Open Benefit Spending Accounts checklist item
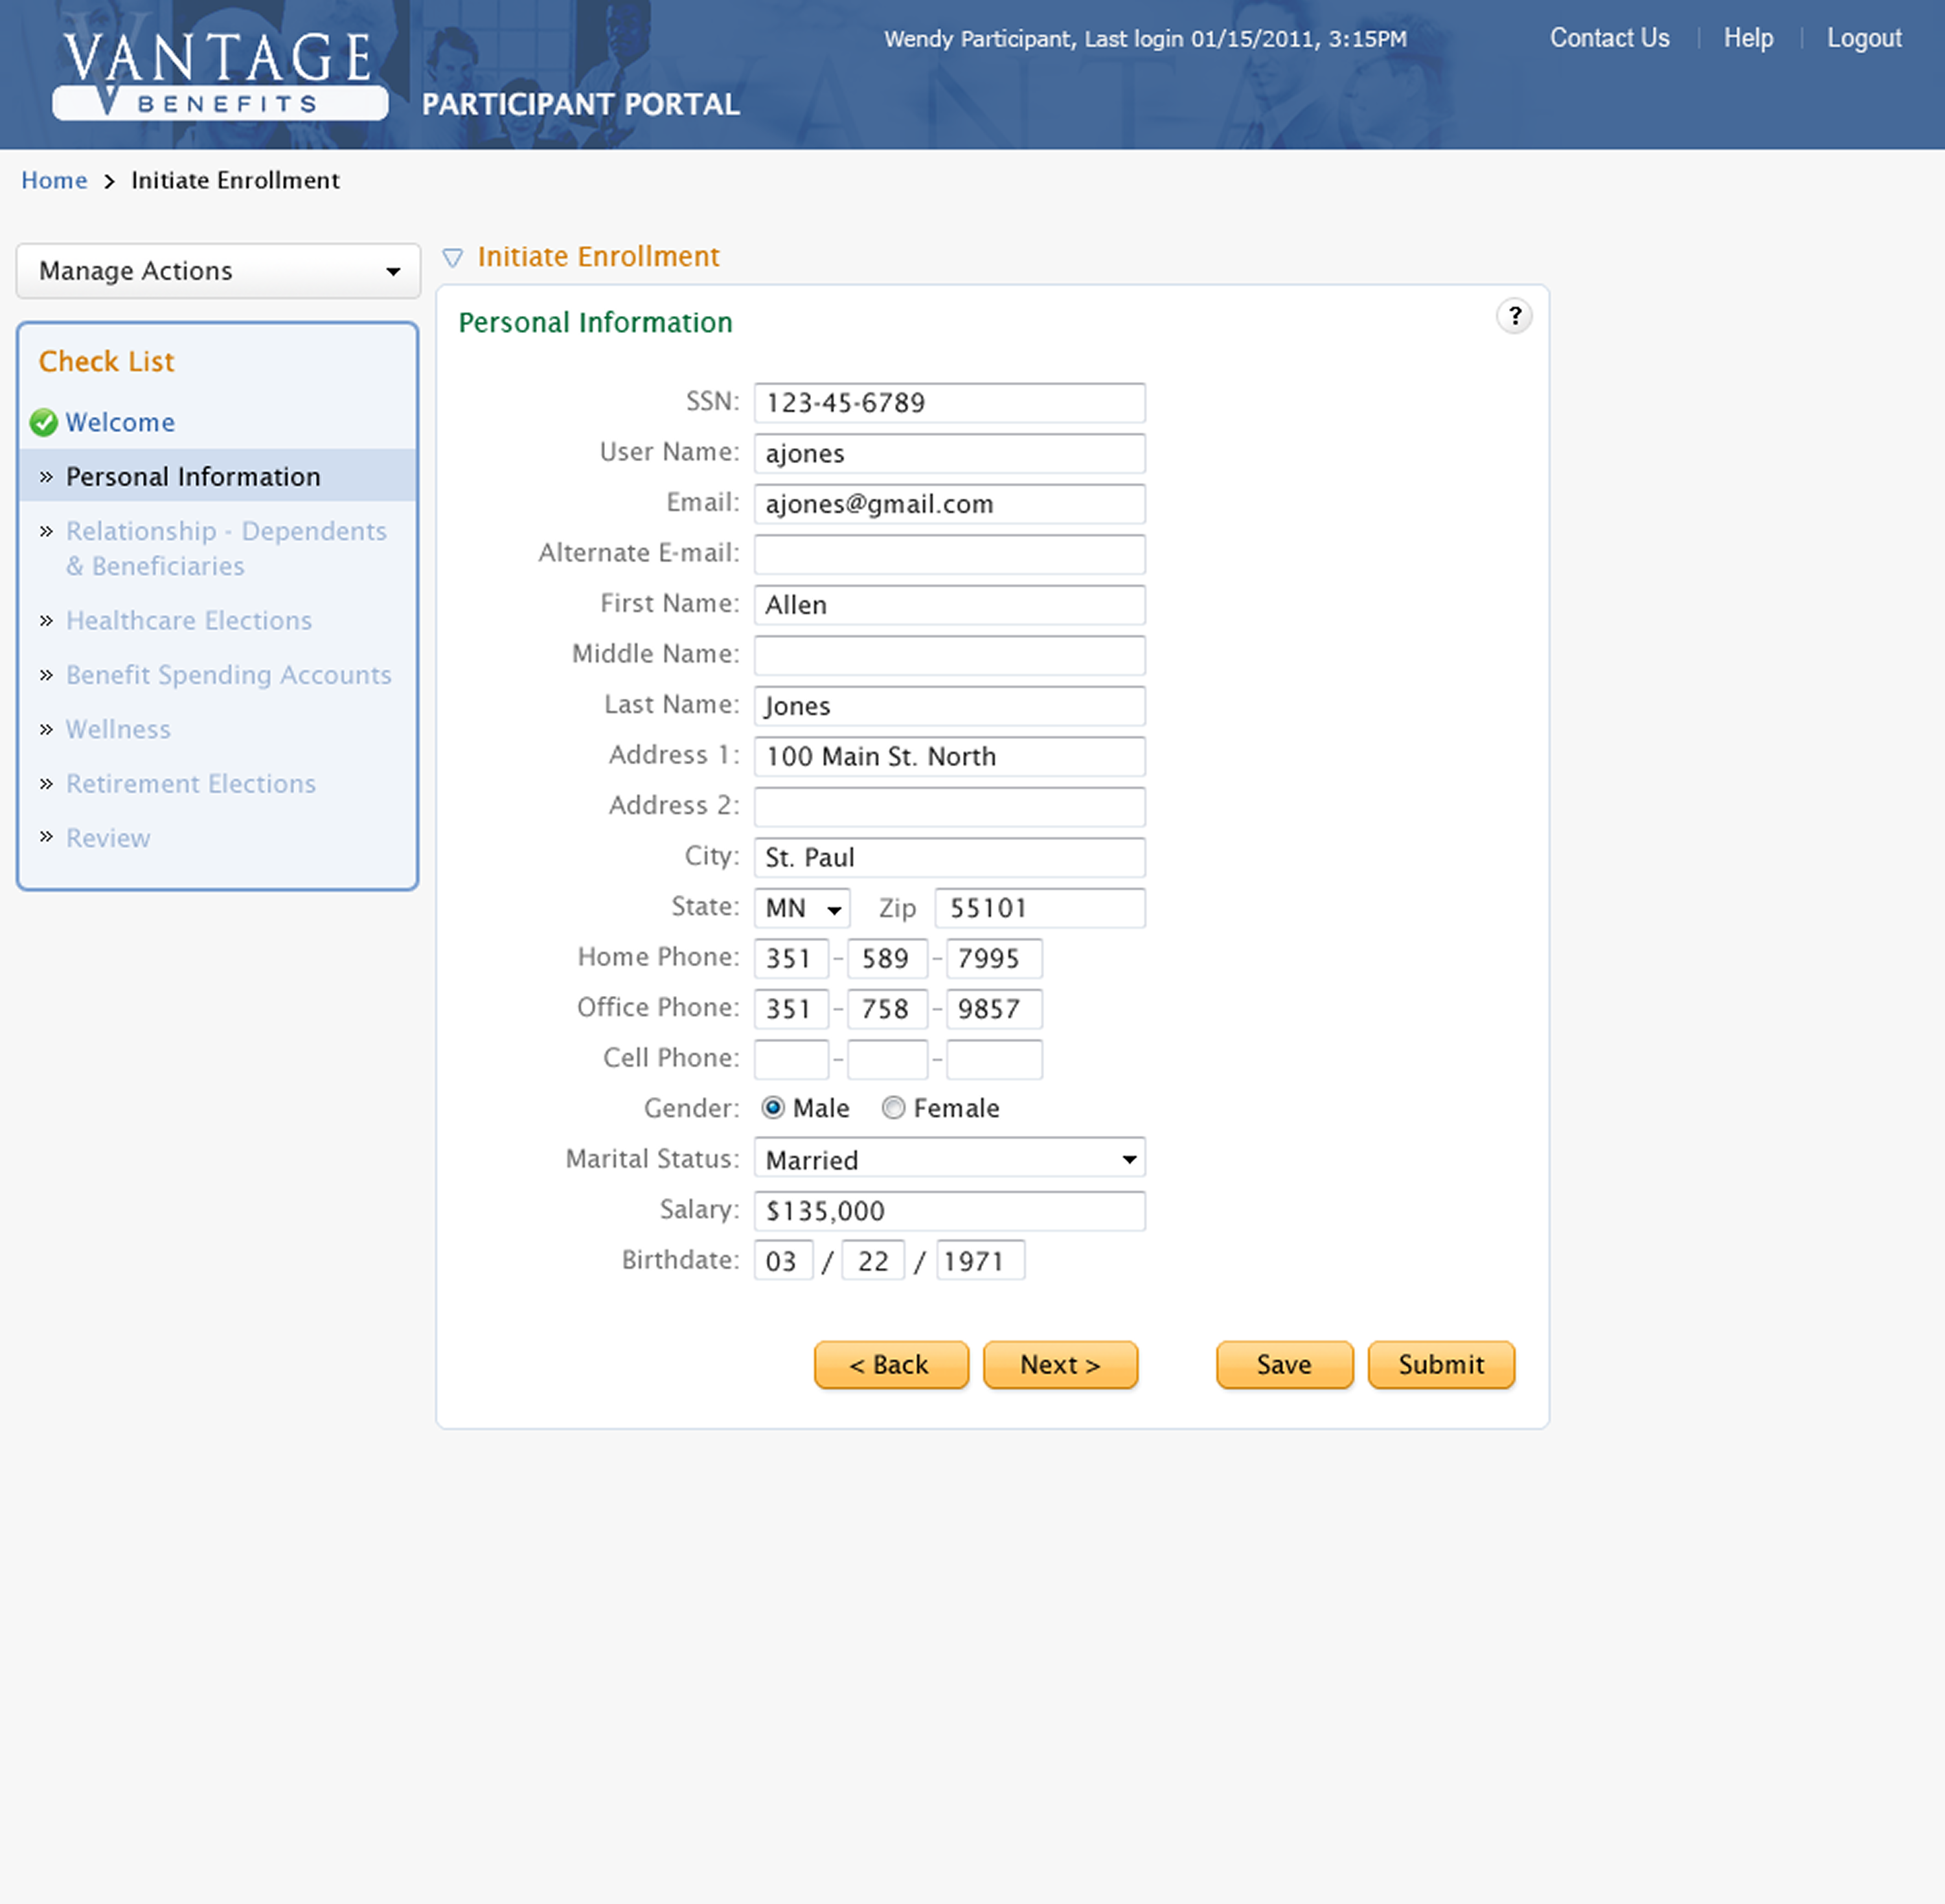1945x1904 pixels. point(228,675)
